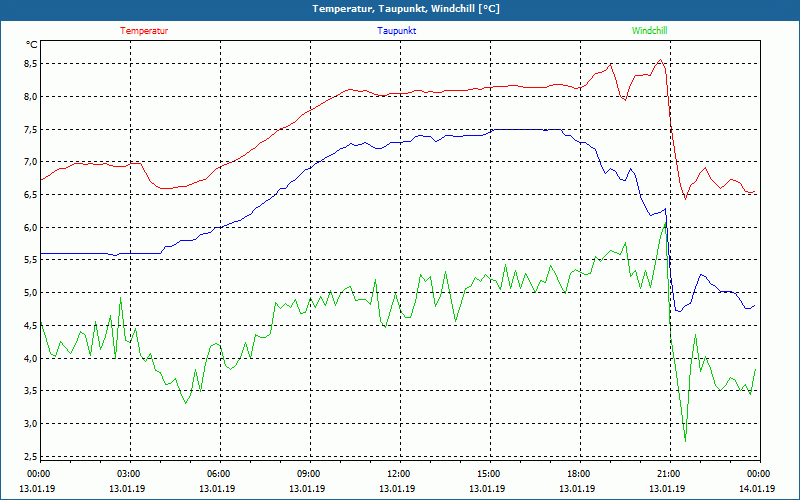This screenshot has height=500, width=800.
Task: Click the 2,5 y-axis value
Action: [30, 456]
